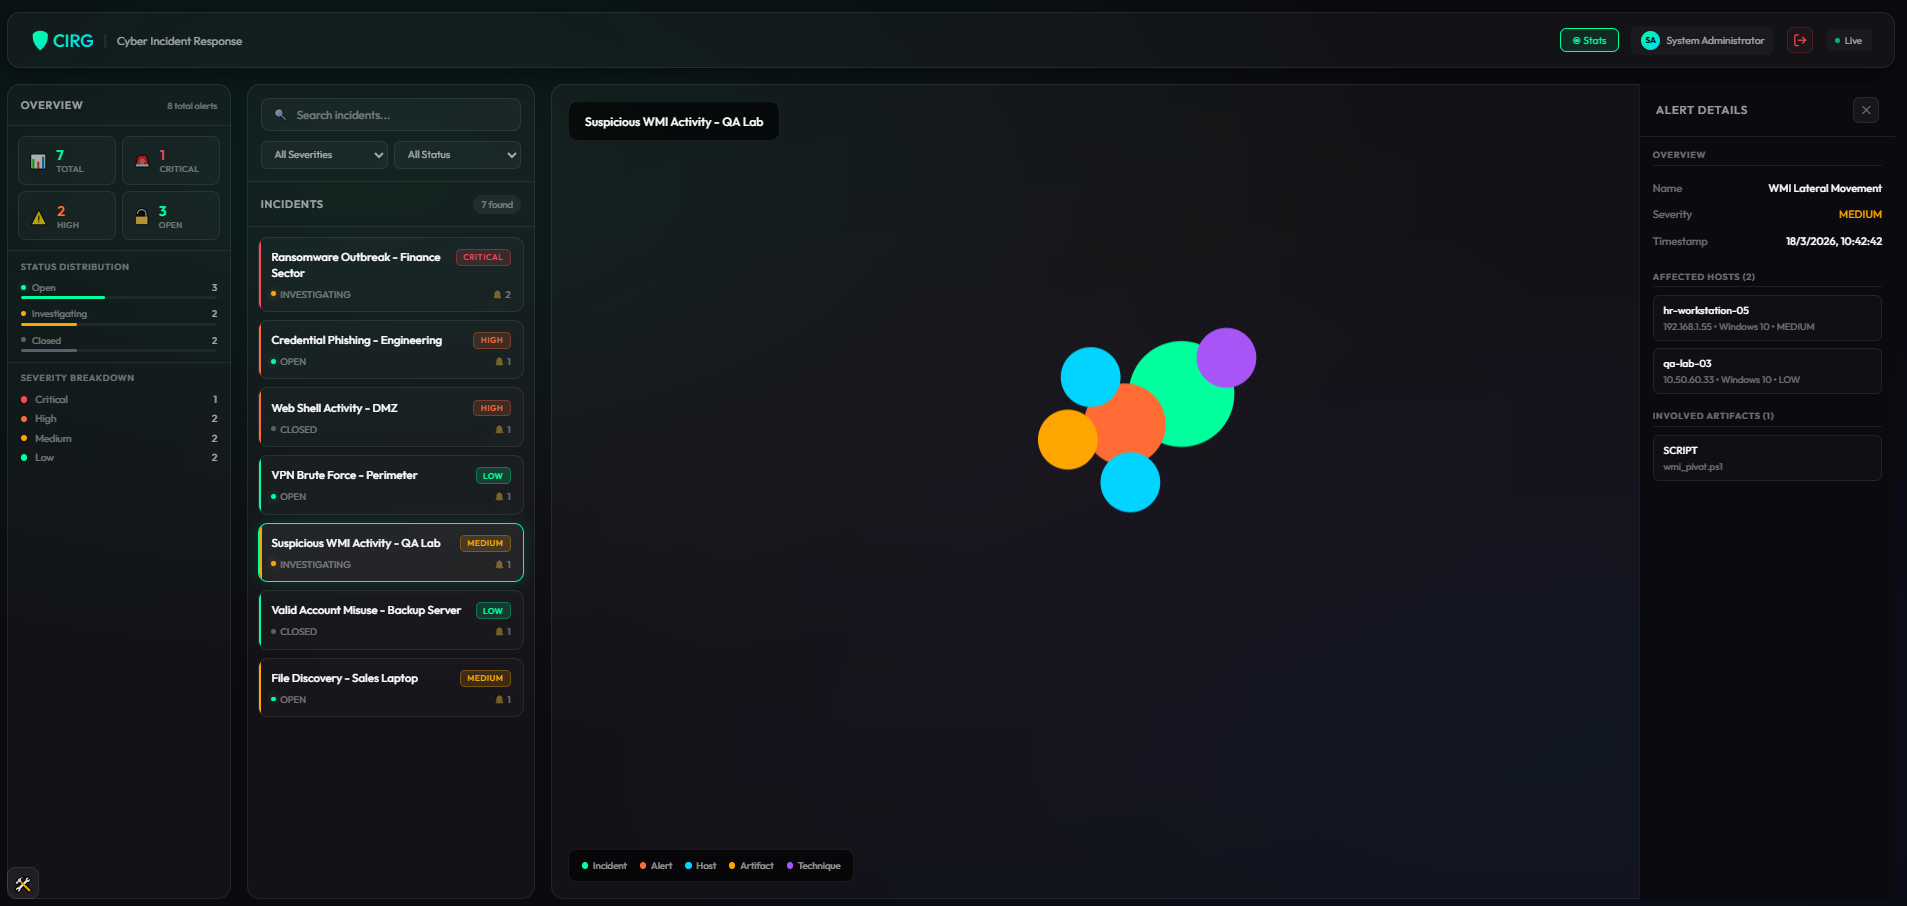The image size is (1907, 906).
Task: Click the Search incidents input field
Action: coord(390,114)
